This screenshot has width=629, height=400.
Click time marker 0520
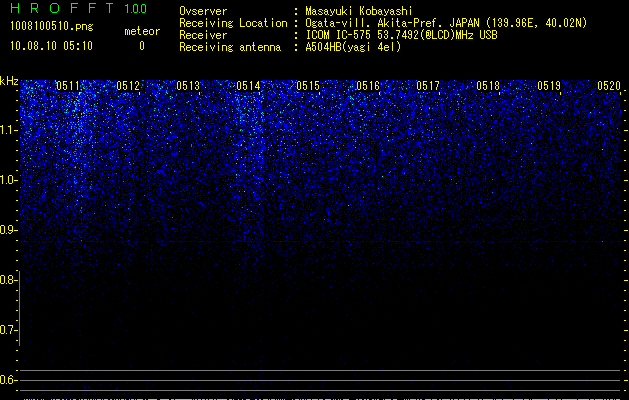[x=609, y=85]
